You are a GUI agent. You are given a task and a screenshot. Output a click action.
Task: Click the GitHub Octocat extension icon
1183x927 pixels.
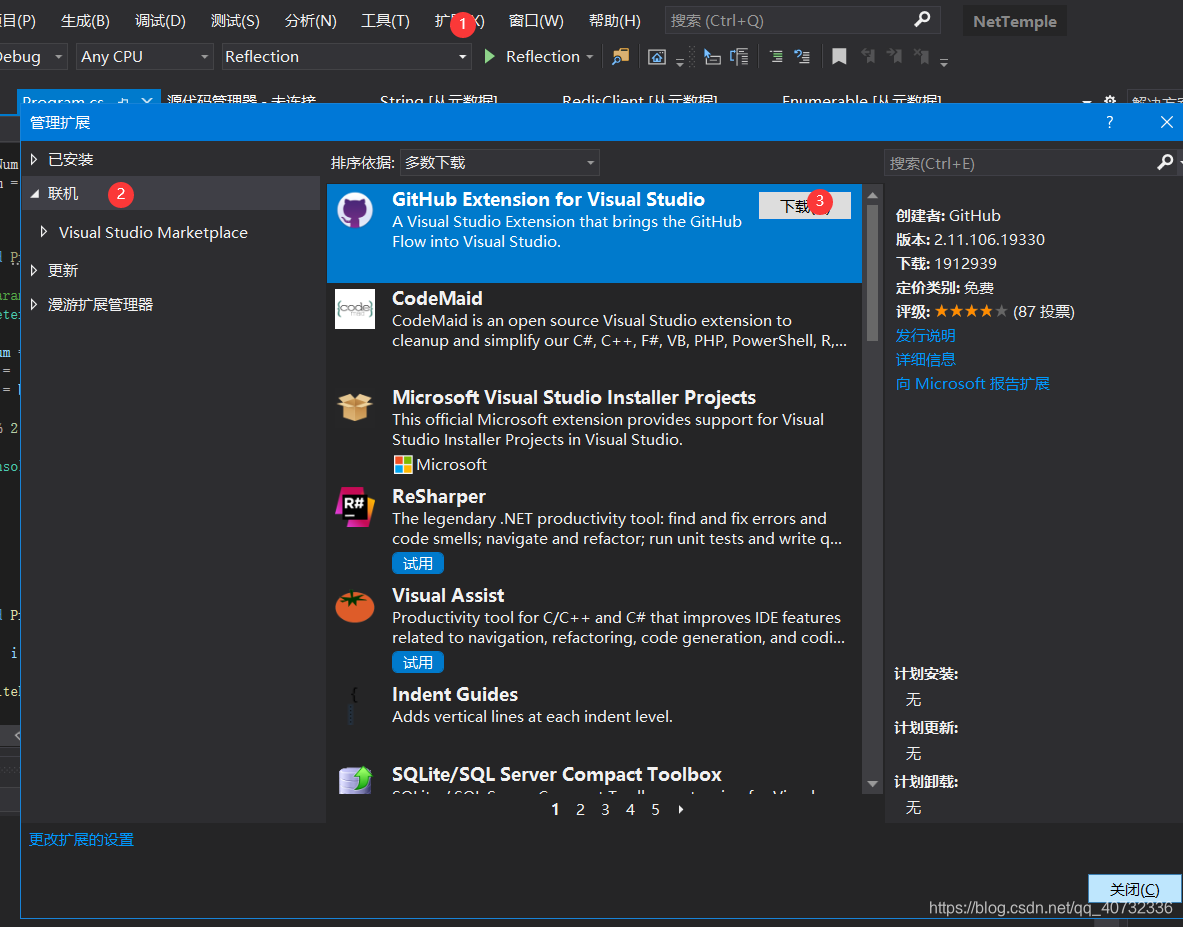pos(355,210)
